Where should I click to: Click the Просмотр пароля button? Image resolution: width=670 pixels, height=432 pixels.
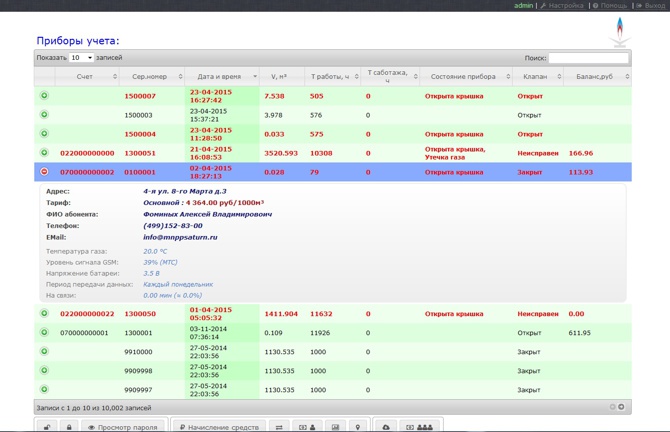pyautogui.click(x=123, y=427)
